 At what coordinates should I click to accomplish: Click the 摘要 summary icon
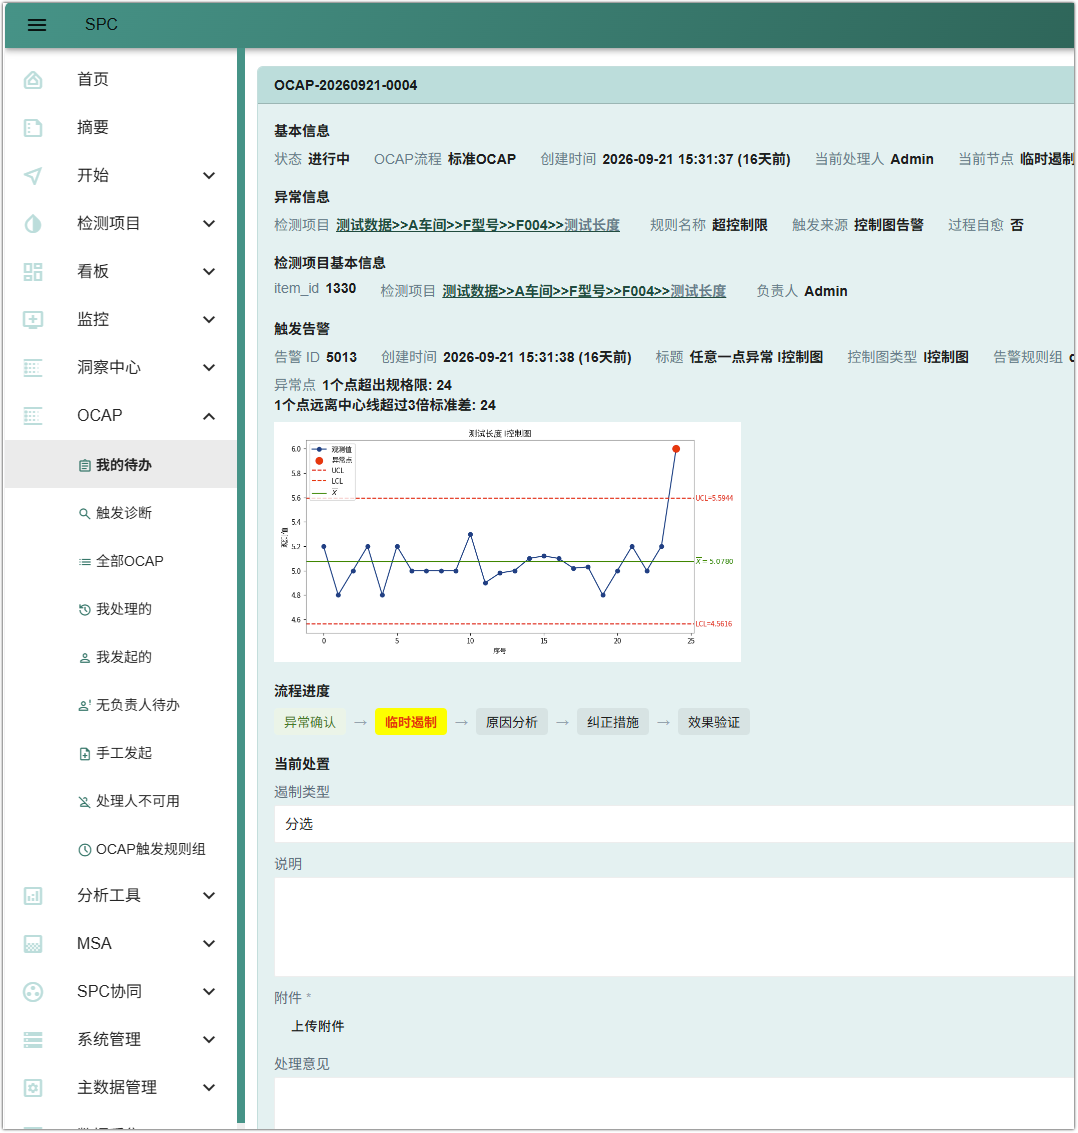[33, 128]
